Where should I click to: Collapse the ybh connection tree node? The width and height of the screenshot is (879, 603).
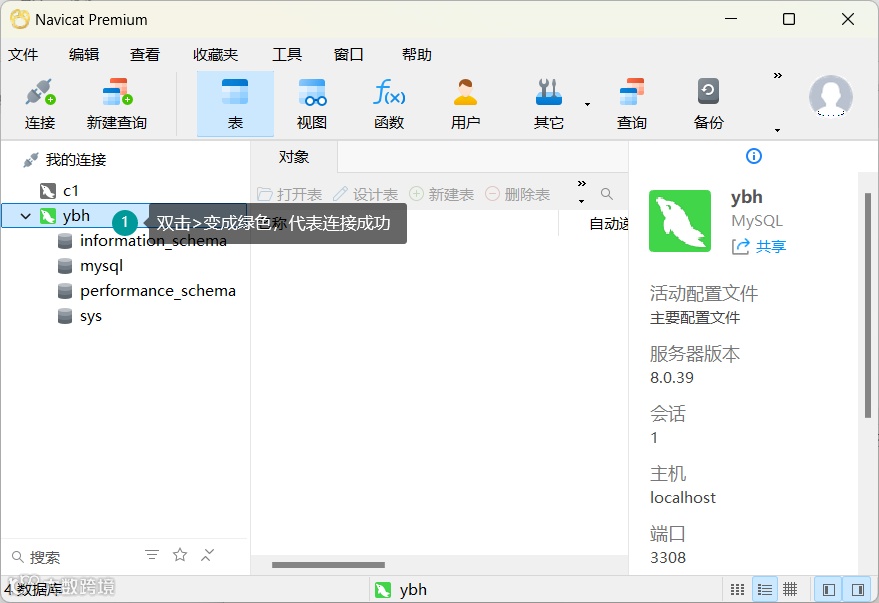(x=25, y=216)
